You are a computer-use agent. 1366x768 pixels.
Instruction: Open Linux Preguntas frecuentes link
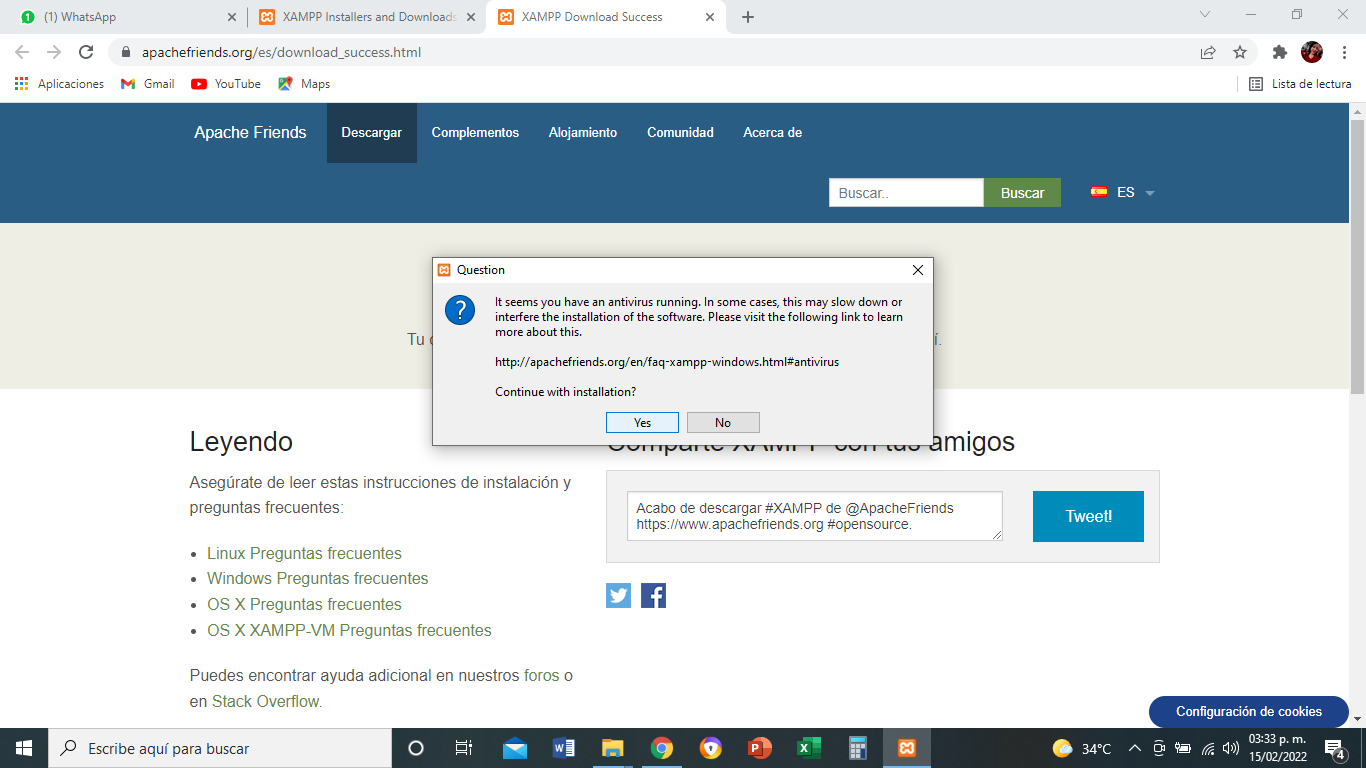click(304, 553)
